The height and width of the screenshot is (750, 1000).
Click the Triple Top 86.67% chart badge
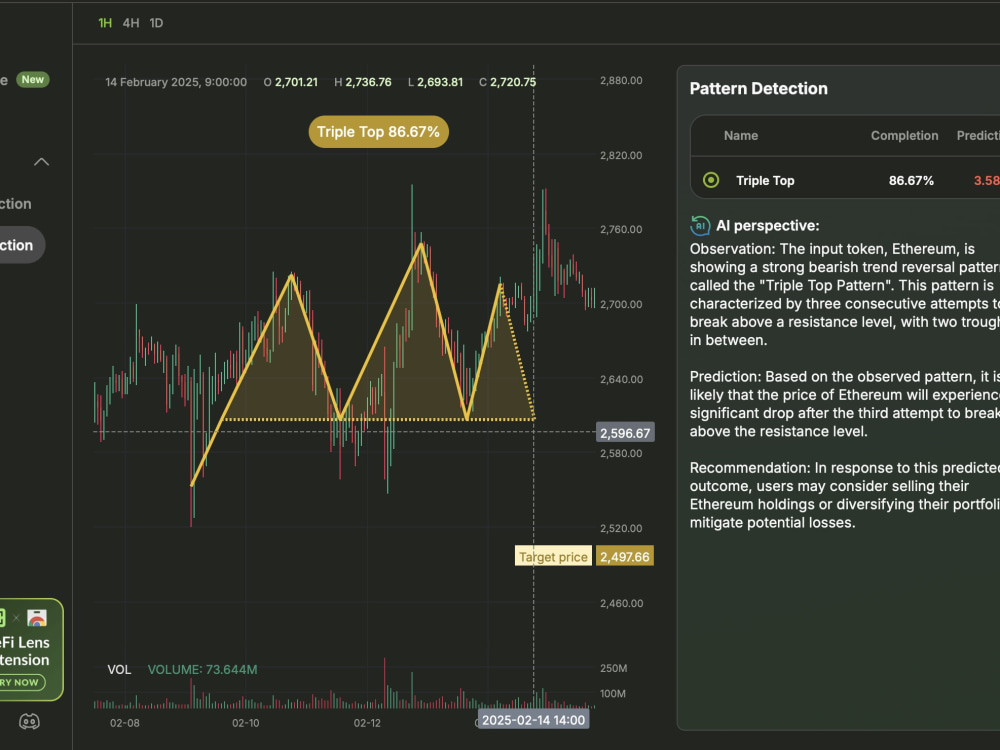pyautogui.click(x=378, y=131)
